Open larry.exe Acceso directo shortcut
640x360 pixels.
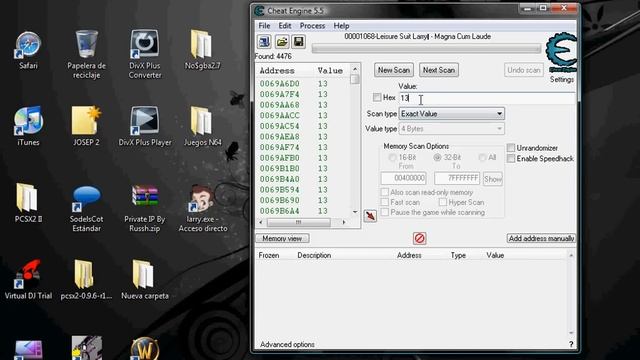(x=203, y=208)
